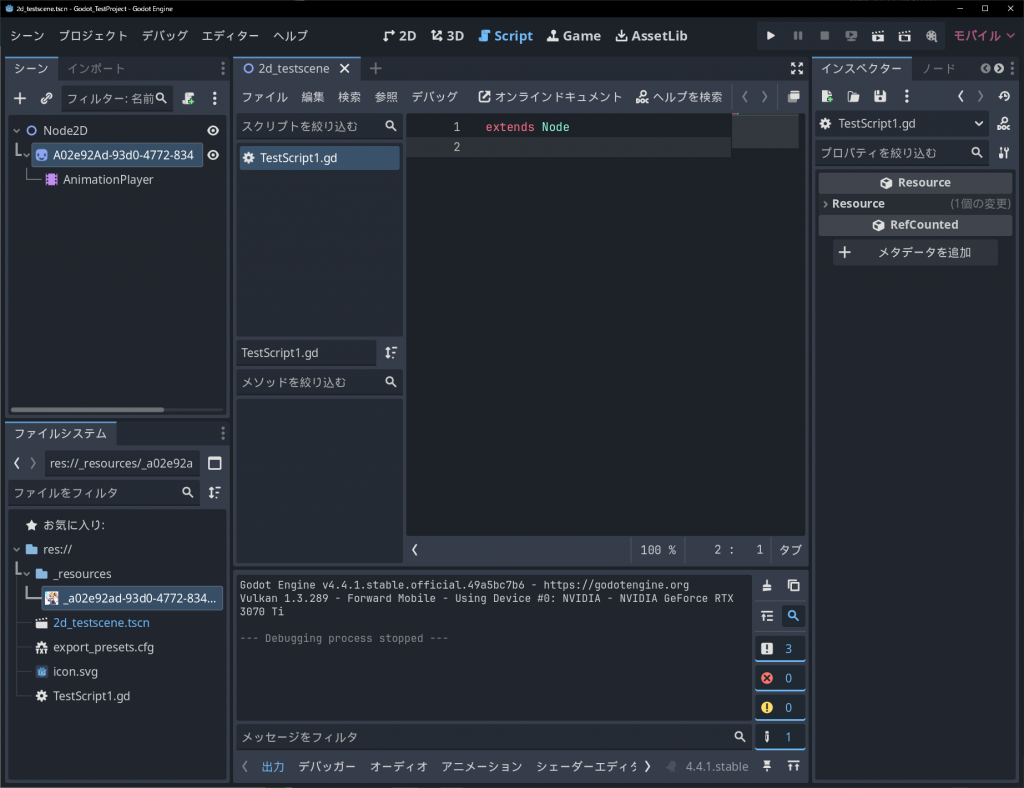
Task: Toggle the warning messages filter in output
Action: tap(780, 708)
